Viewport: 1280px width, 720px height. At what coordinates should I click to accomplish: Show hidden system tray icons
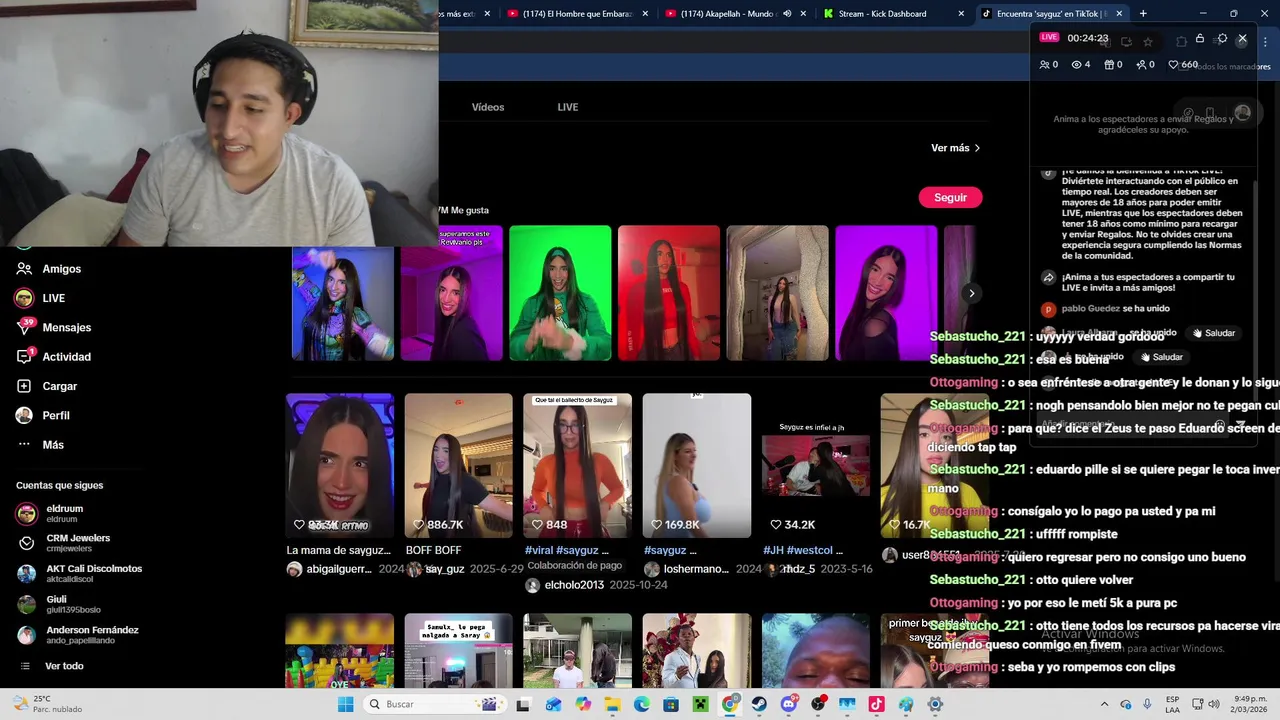1104,704
